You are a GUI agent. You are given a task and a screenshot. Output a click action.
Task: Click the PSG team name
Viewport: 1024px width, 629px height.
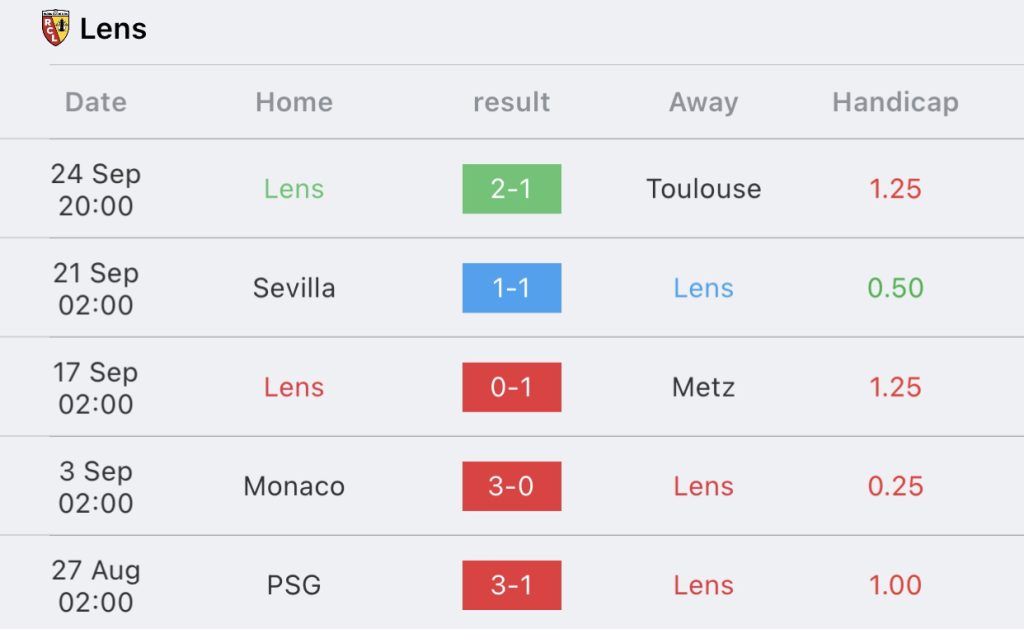coord(294,585)
